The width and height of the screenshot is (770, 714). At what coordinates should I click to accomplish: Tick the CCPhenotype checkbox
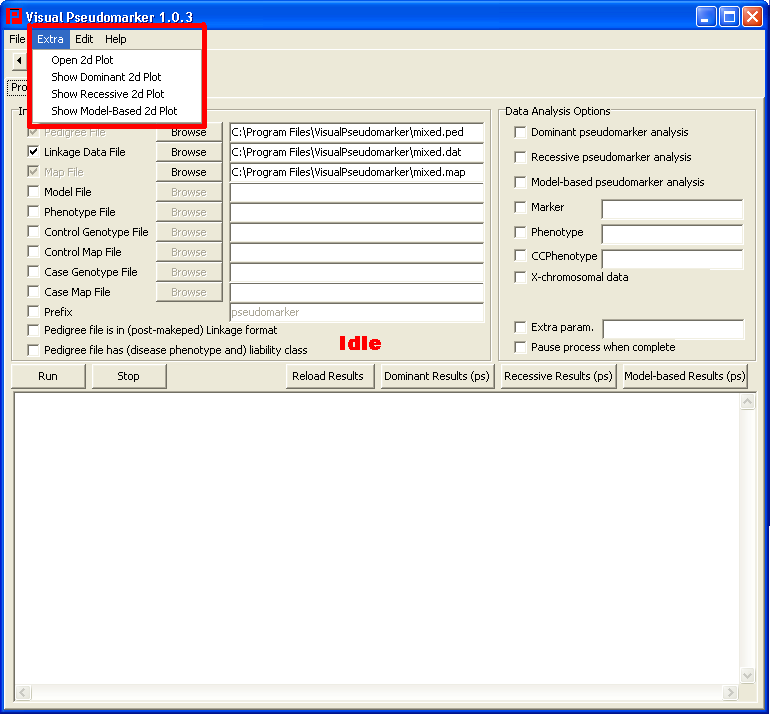click(x=520, y=256)
